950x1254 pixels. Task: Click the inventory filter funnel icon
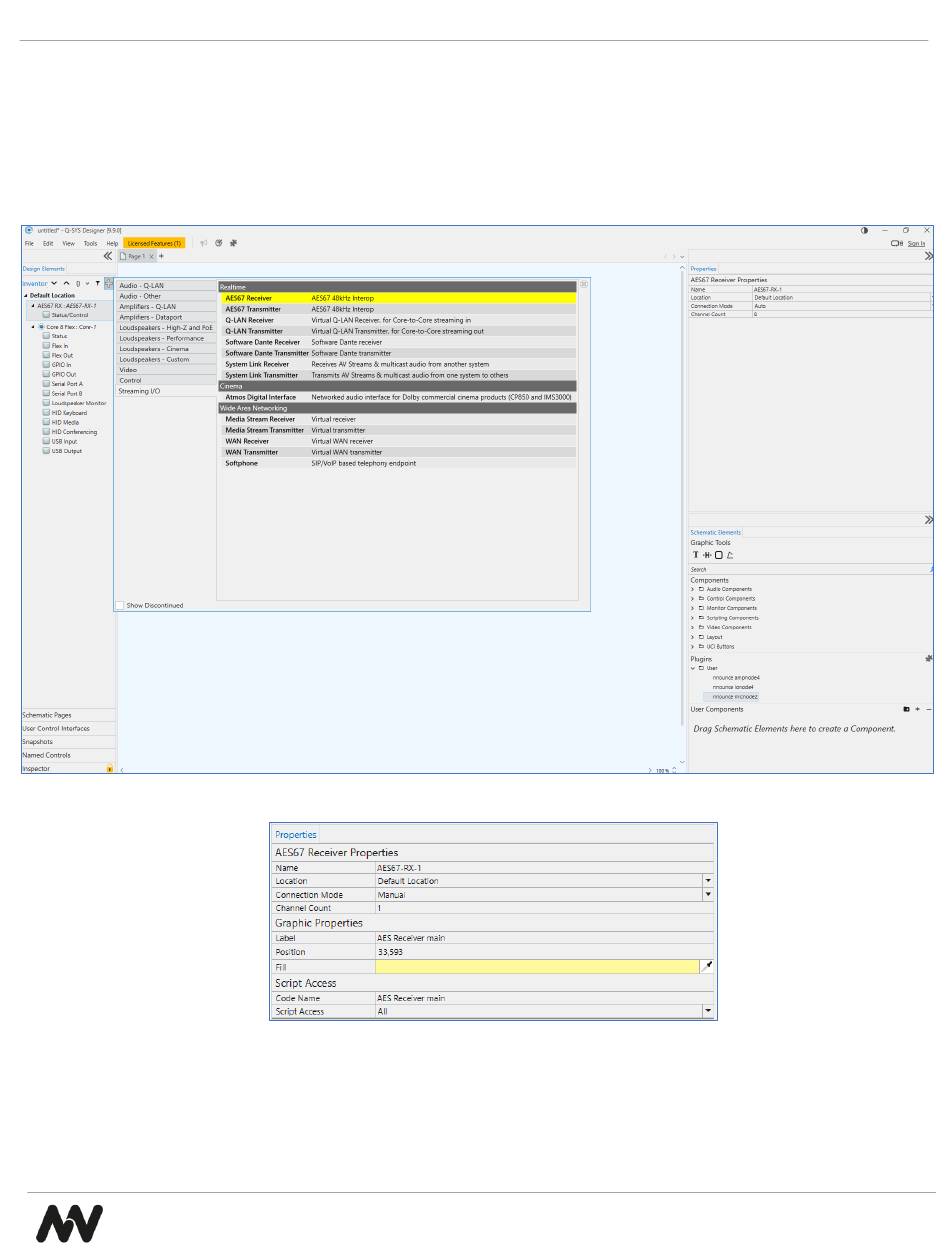tap(97, 284)
